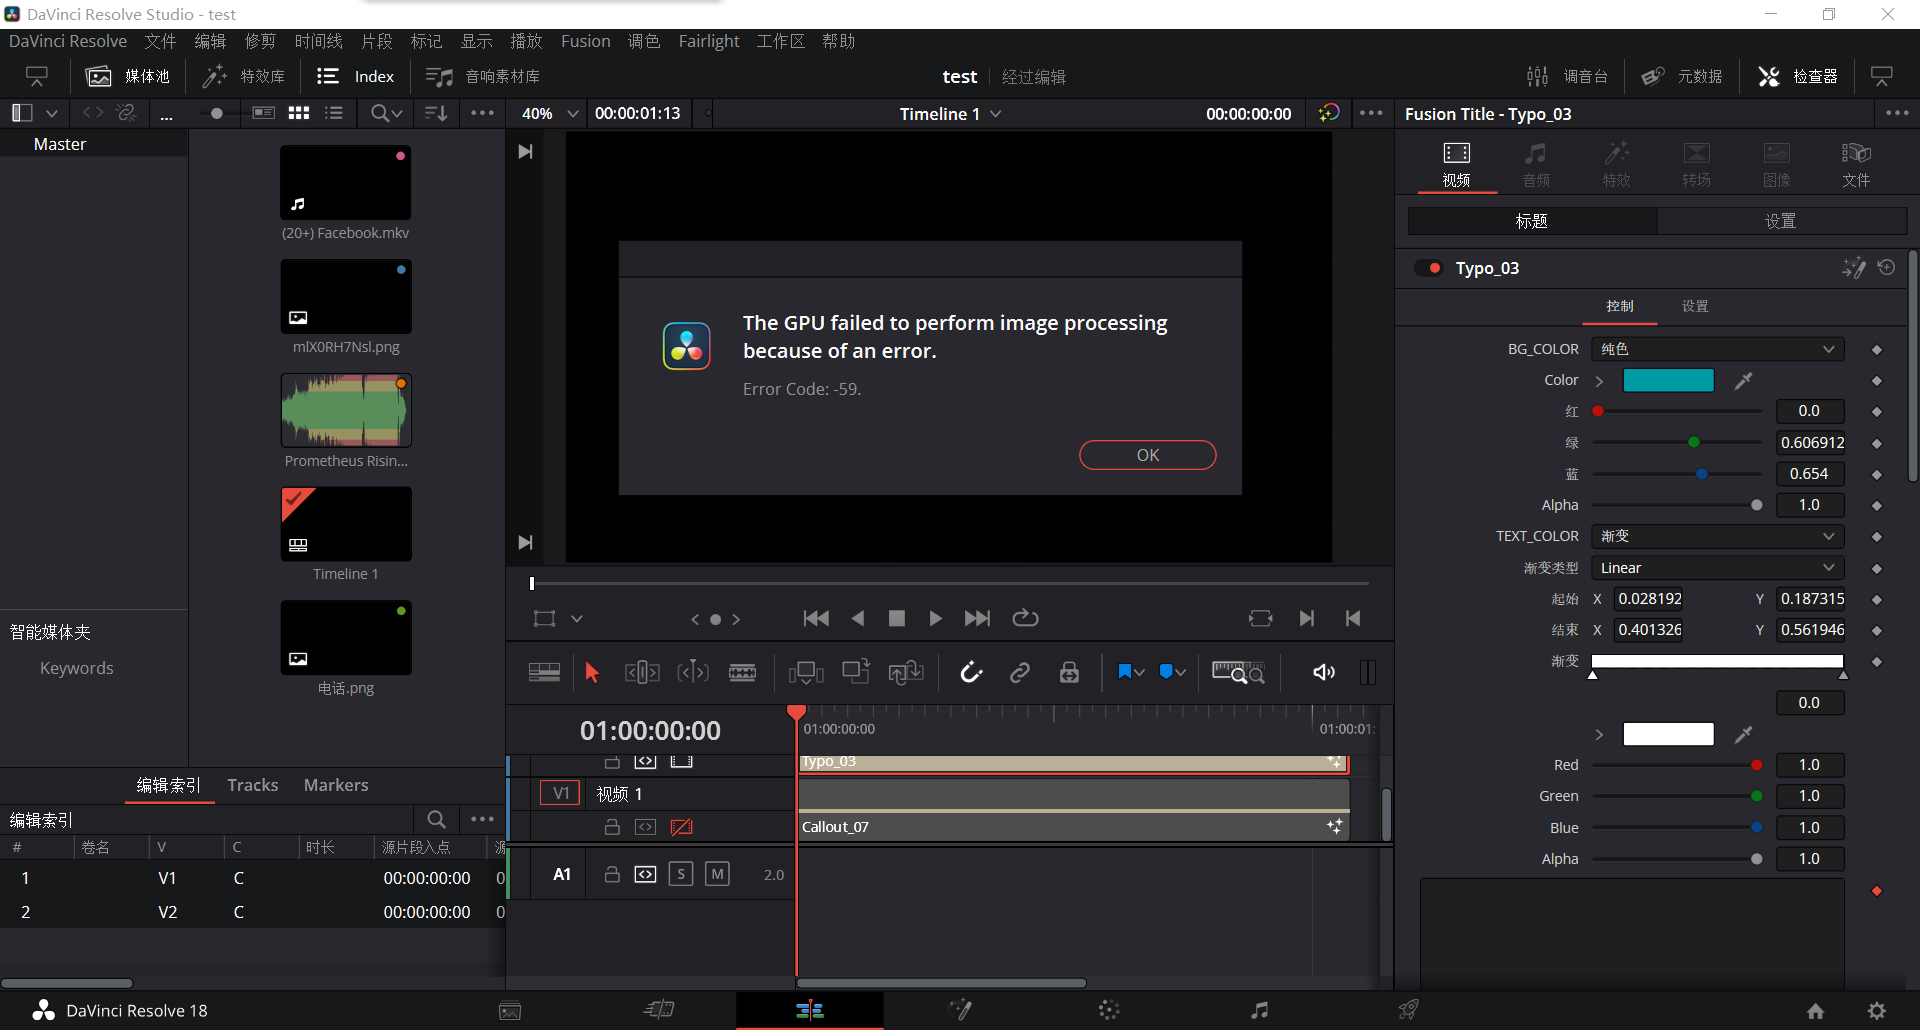1920x1030 pixels.
Task: Mute audio track A1 with M button
Action: point(717,874)
